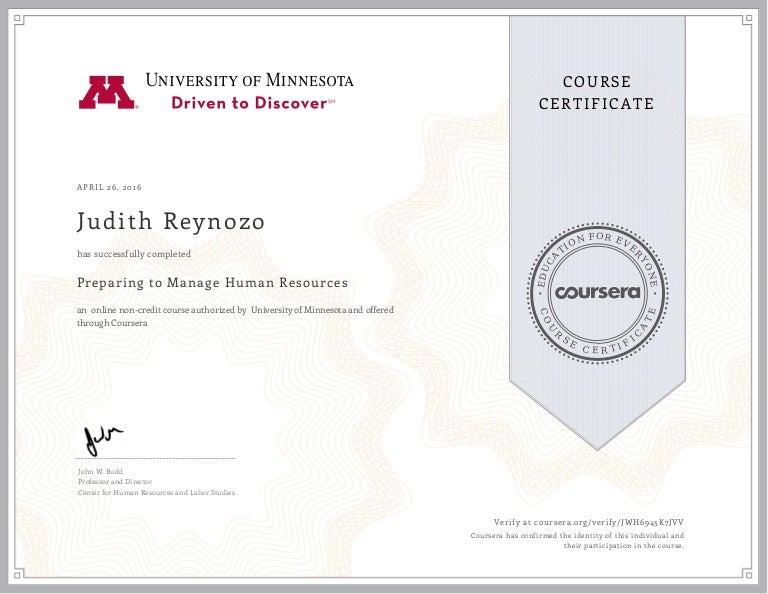Click the recipient name Judith Reynozo

click(171, 221)
